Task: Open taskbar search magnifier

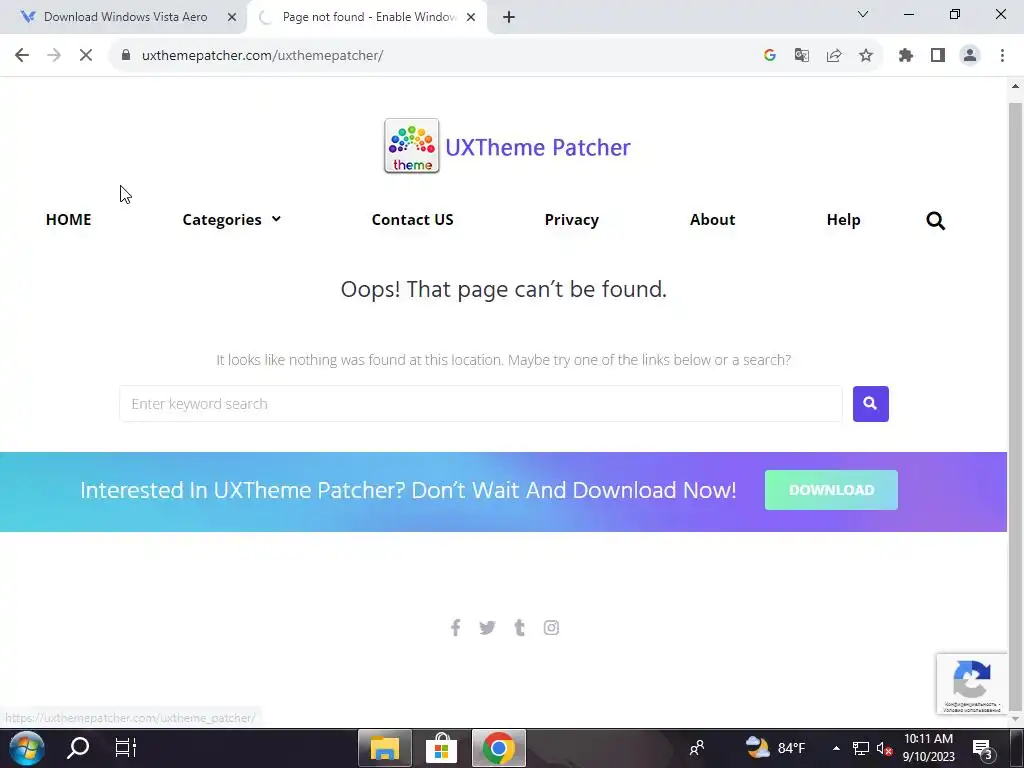Action: point(78,748)
